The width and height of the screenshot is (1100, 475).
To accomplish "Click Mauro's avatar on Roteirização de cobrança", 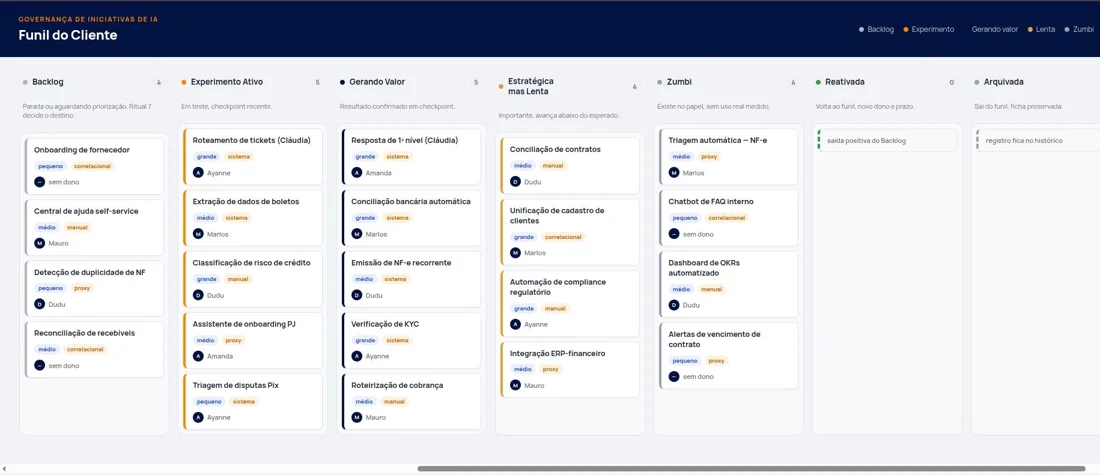I will 356,417.
